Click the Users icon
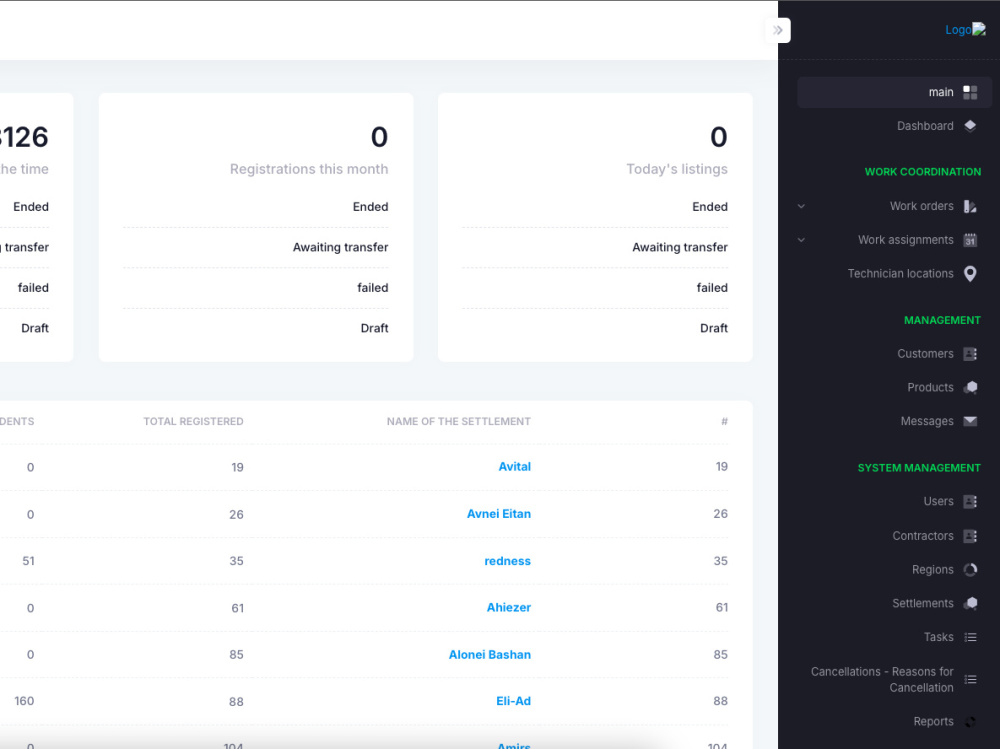 click(x=970, y=501)
